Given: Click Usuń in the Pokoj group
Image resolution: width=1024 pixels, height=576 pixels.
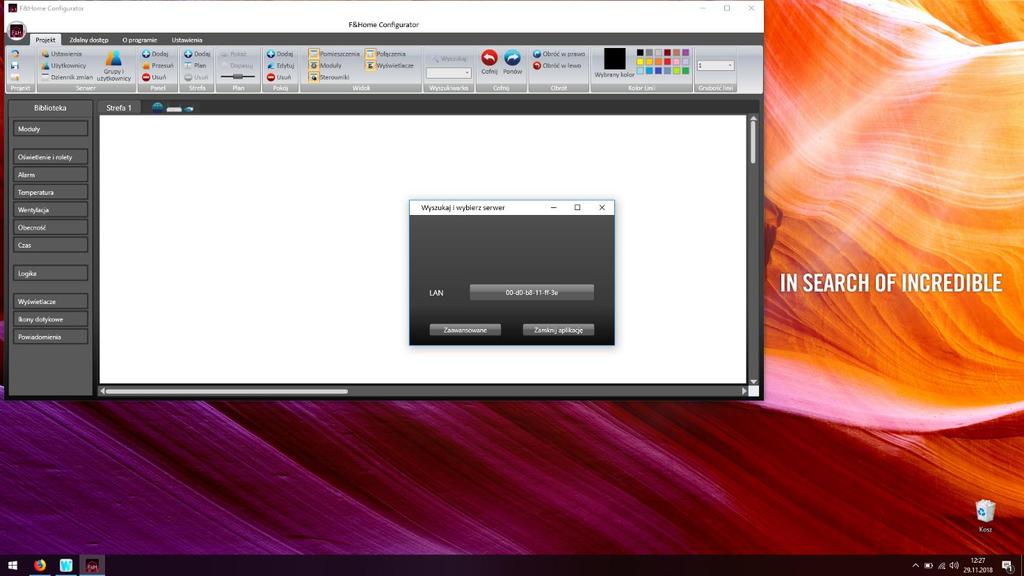Looking at the screenshot, I should point(279,77).
